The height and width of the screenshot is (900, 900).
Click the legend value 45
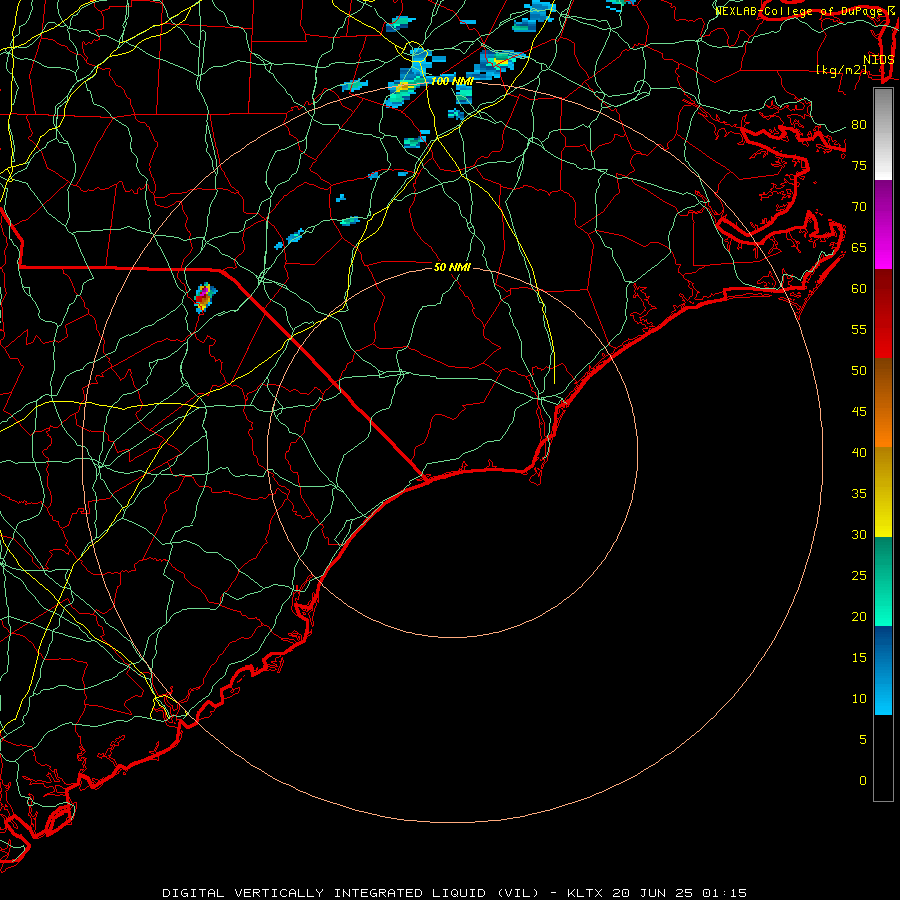pyautogui.click(x=859, y=412)
